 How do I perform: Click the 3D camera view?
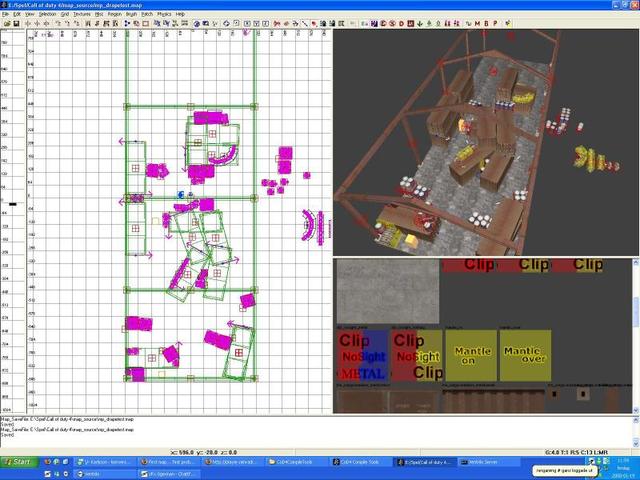[x=486, y=142]
